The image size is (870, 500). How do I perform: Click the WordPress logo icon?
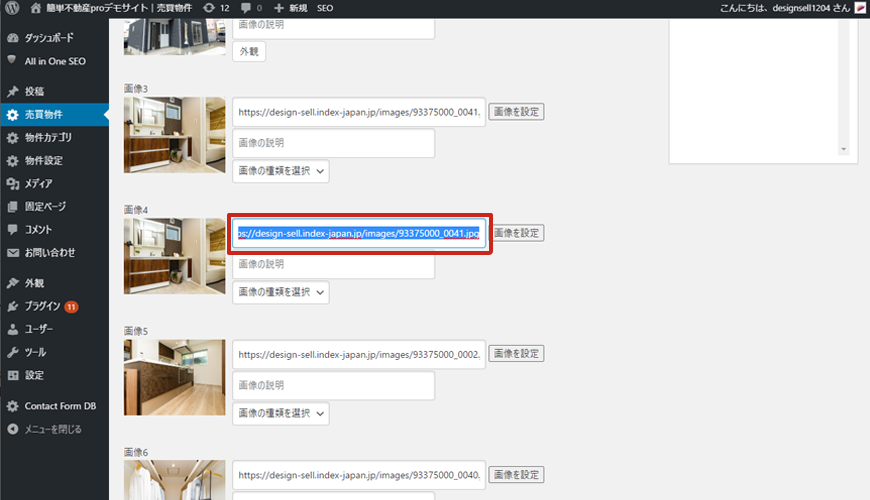click(12, 8)
